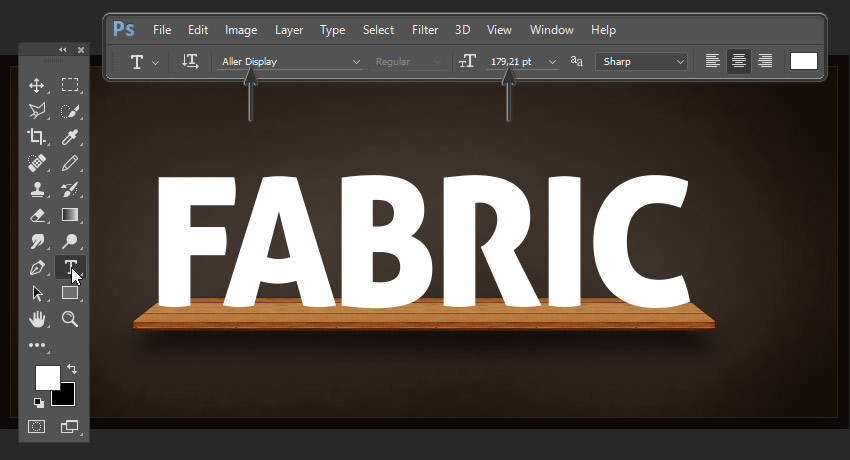This screenshot has width=850, height=460.
Task: Open the 3D menu
Action: click(x=462, y=30)
